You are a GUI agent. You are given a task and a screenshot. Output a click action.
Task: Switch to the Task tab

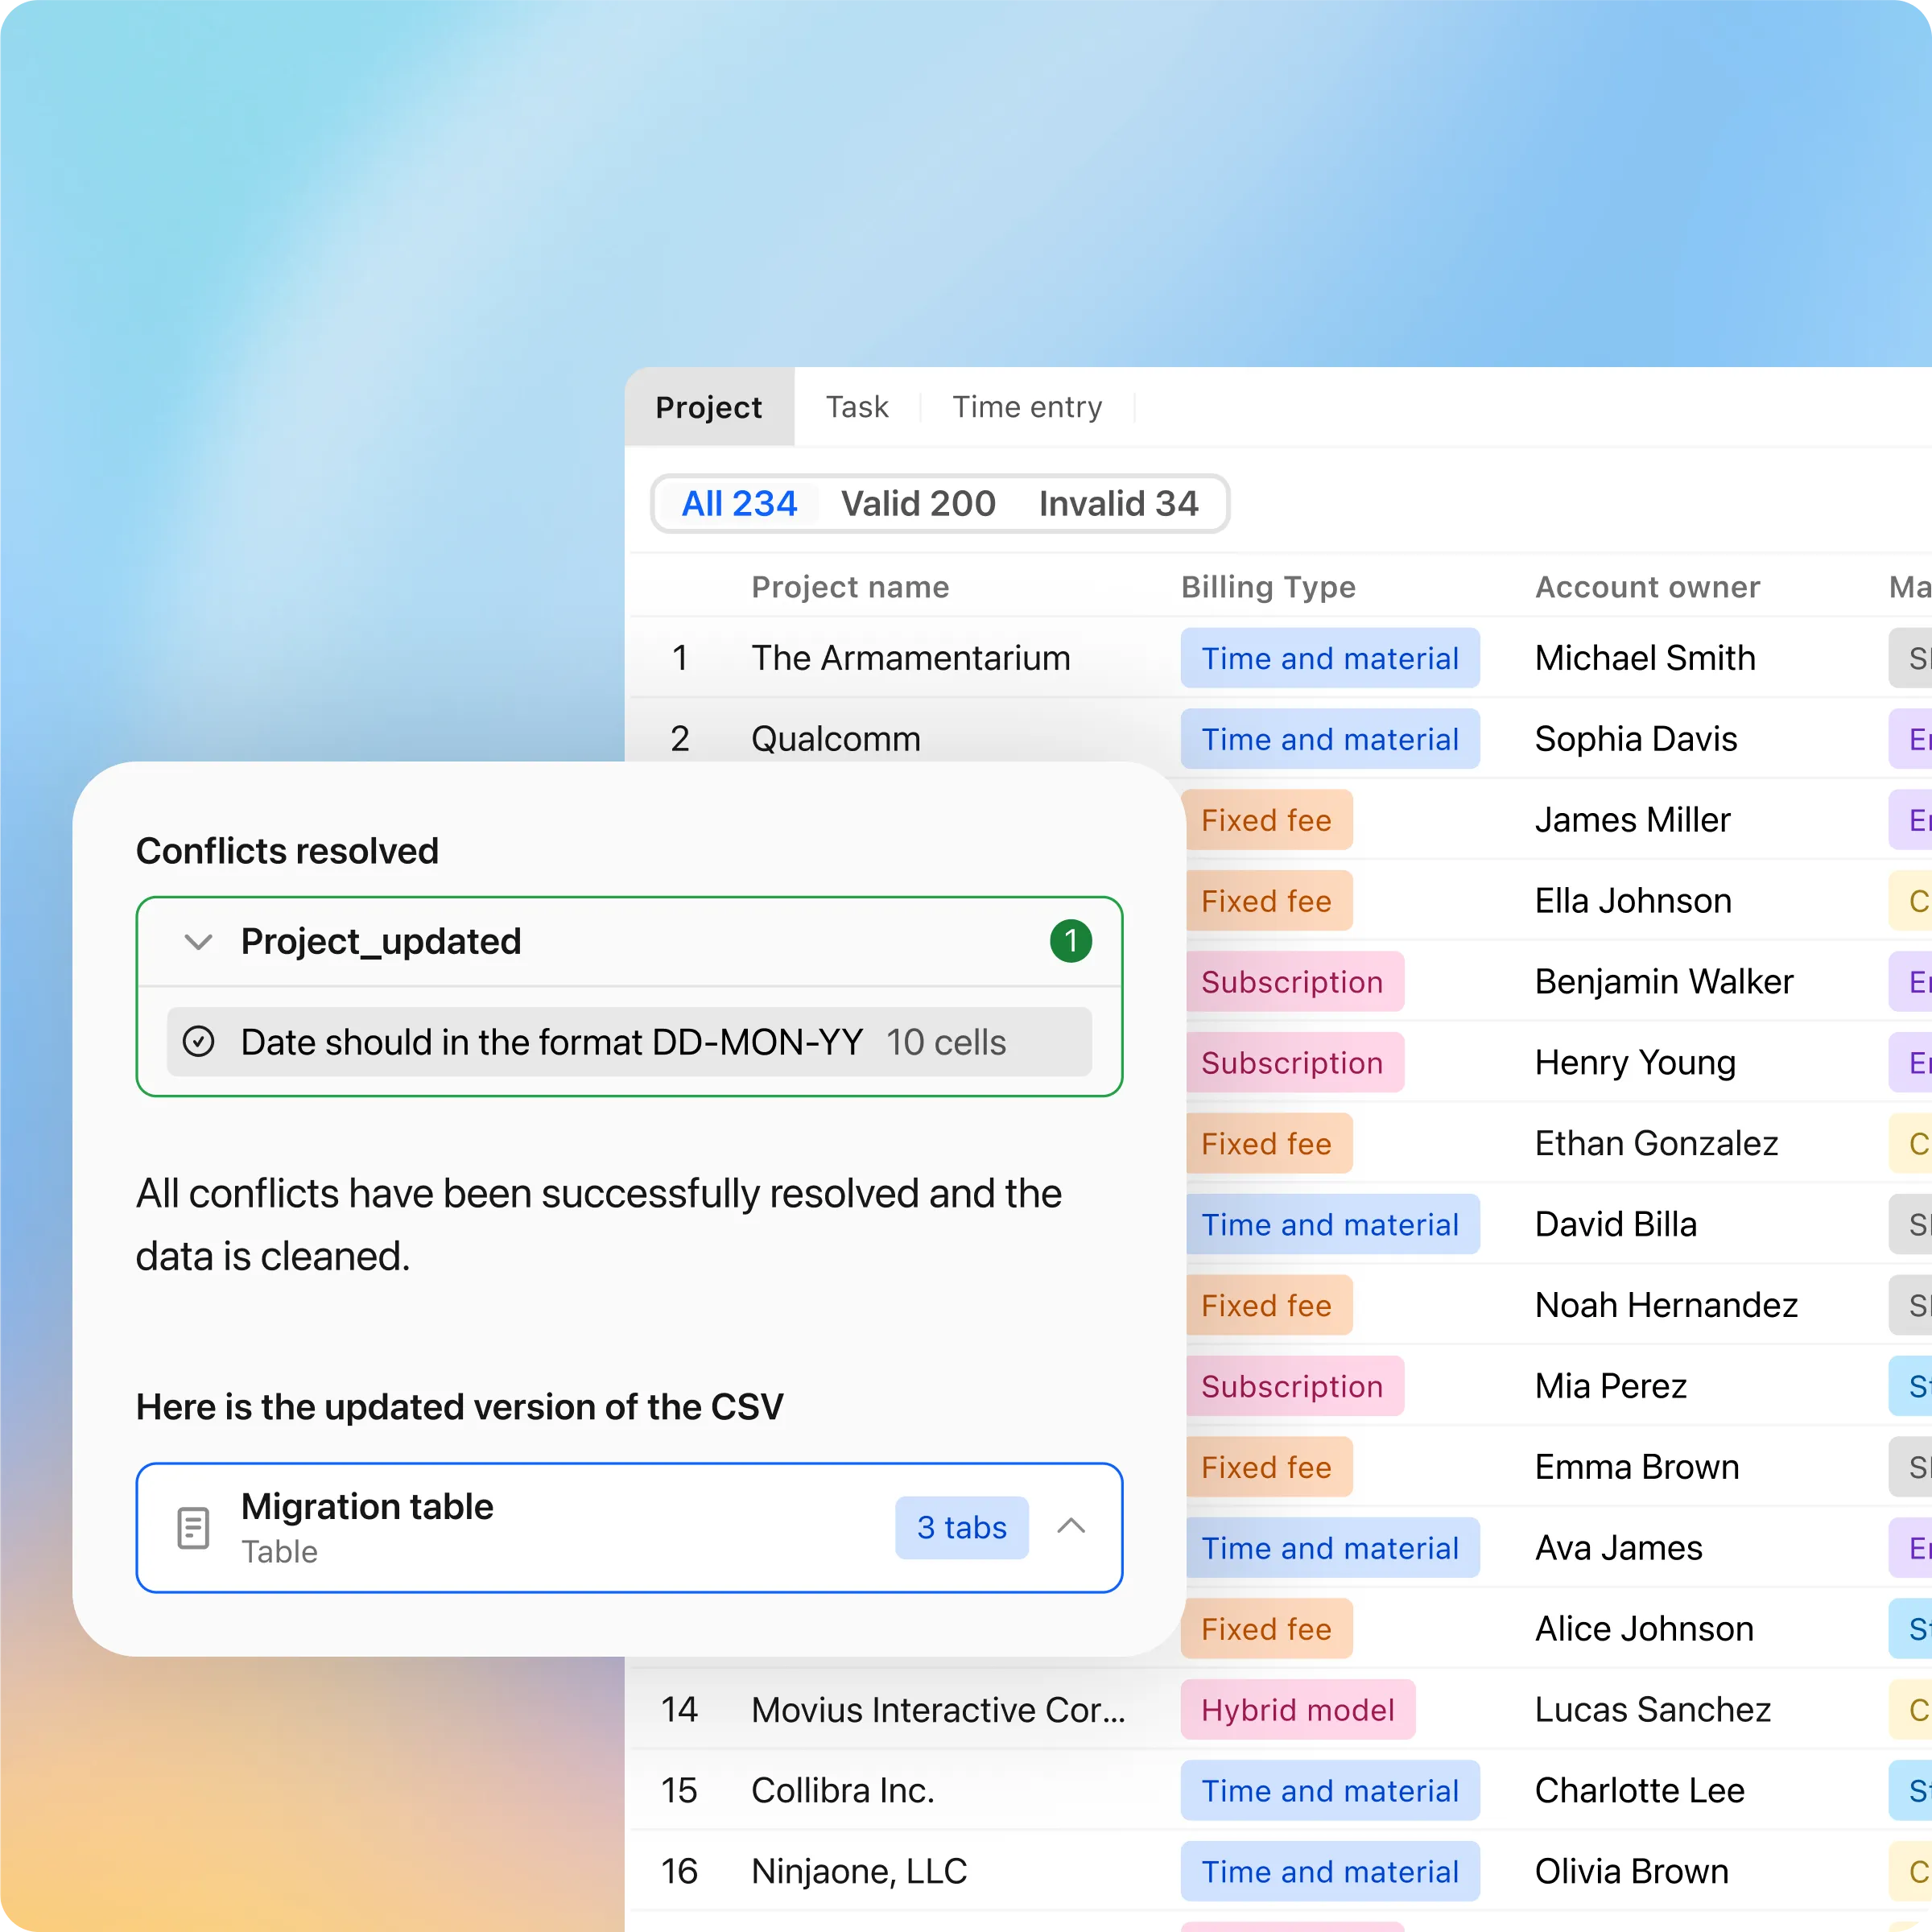click(x=856, y=407)
